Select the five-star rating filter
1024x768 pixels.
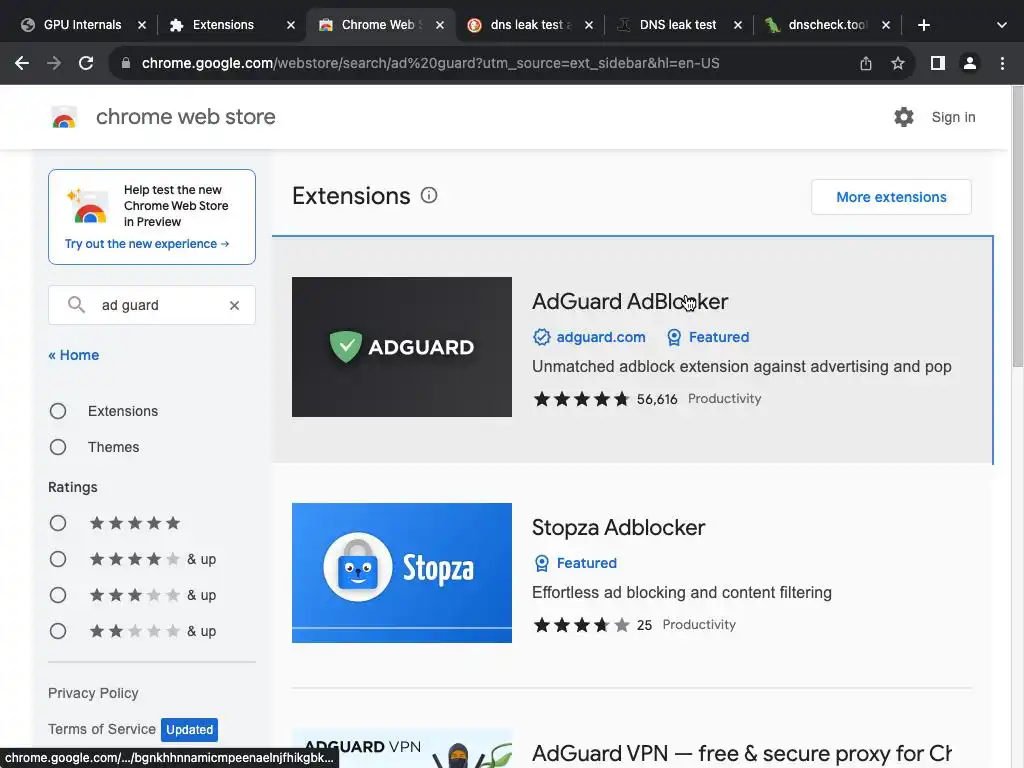[x=58, y=523]
